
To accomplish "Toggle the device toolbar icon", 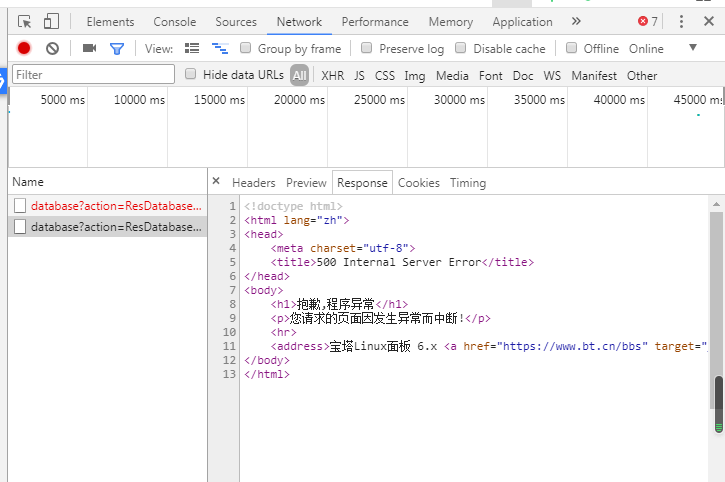I will pos(51,22).
